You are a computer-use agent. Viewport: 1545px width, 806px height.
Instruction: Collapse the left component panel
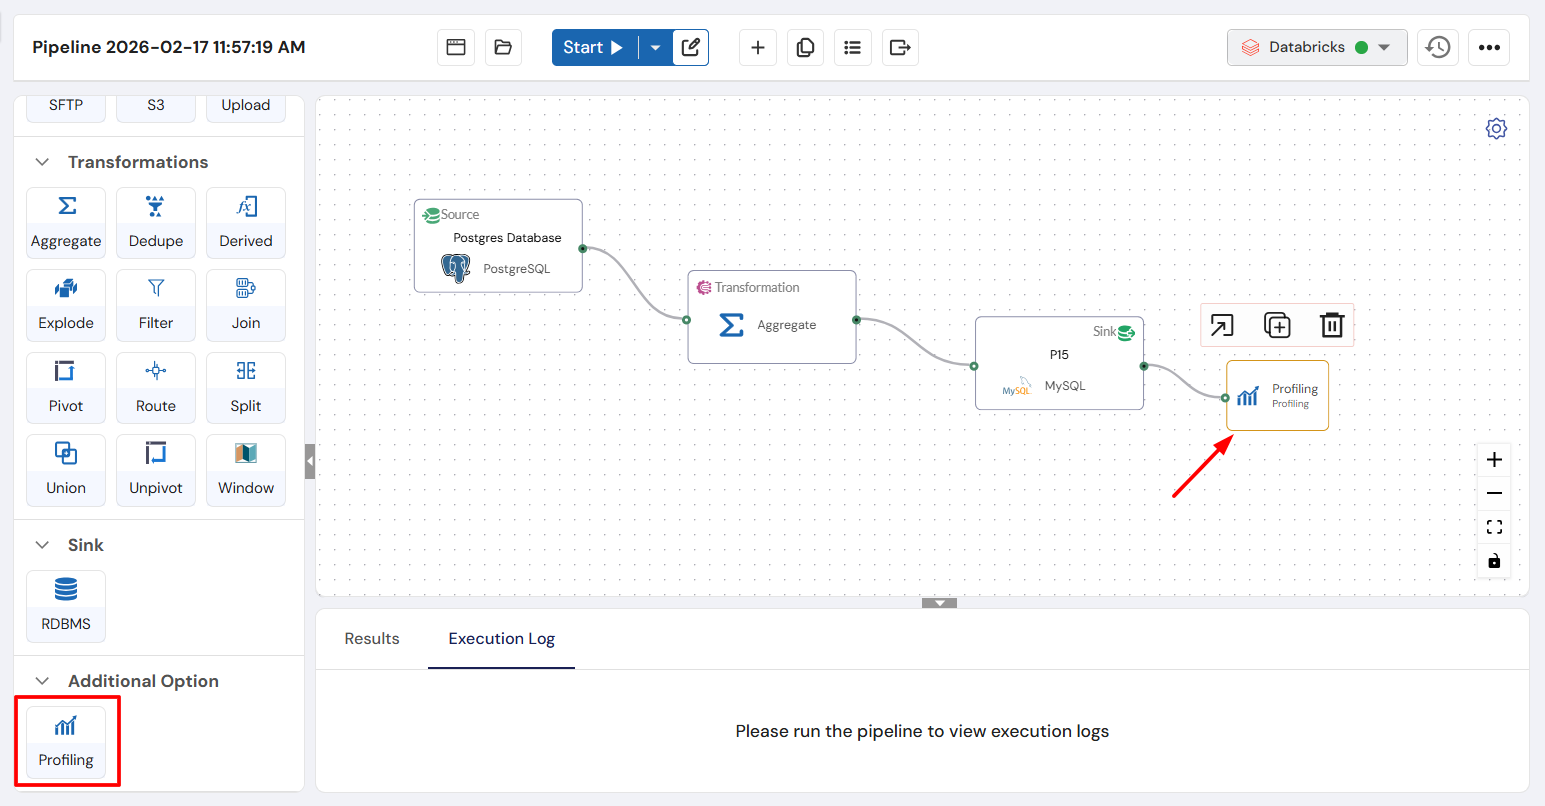[x=310, y=461]
